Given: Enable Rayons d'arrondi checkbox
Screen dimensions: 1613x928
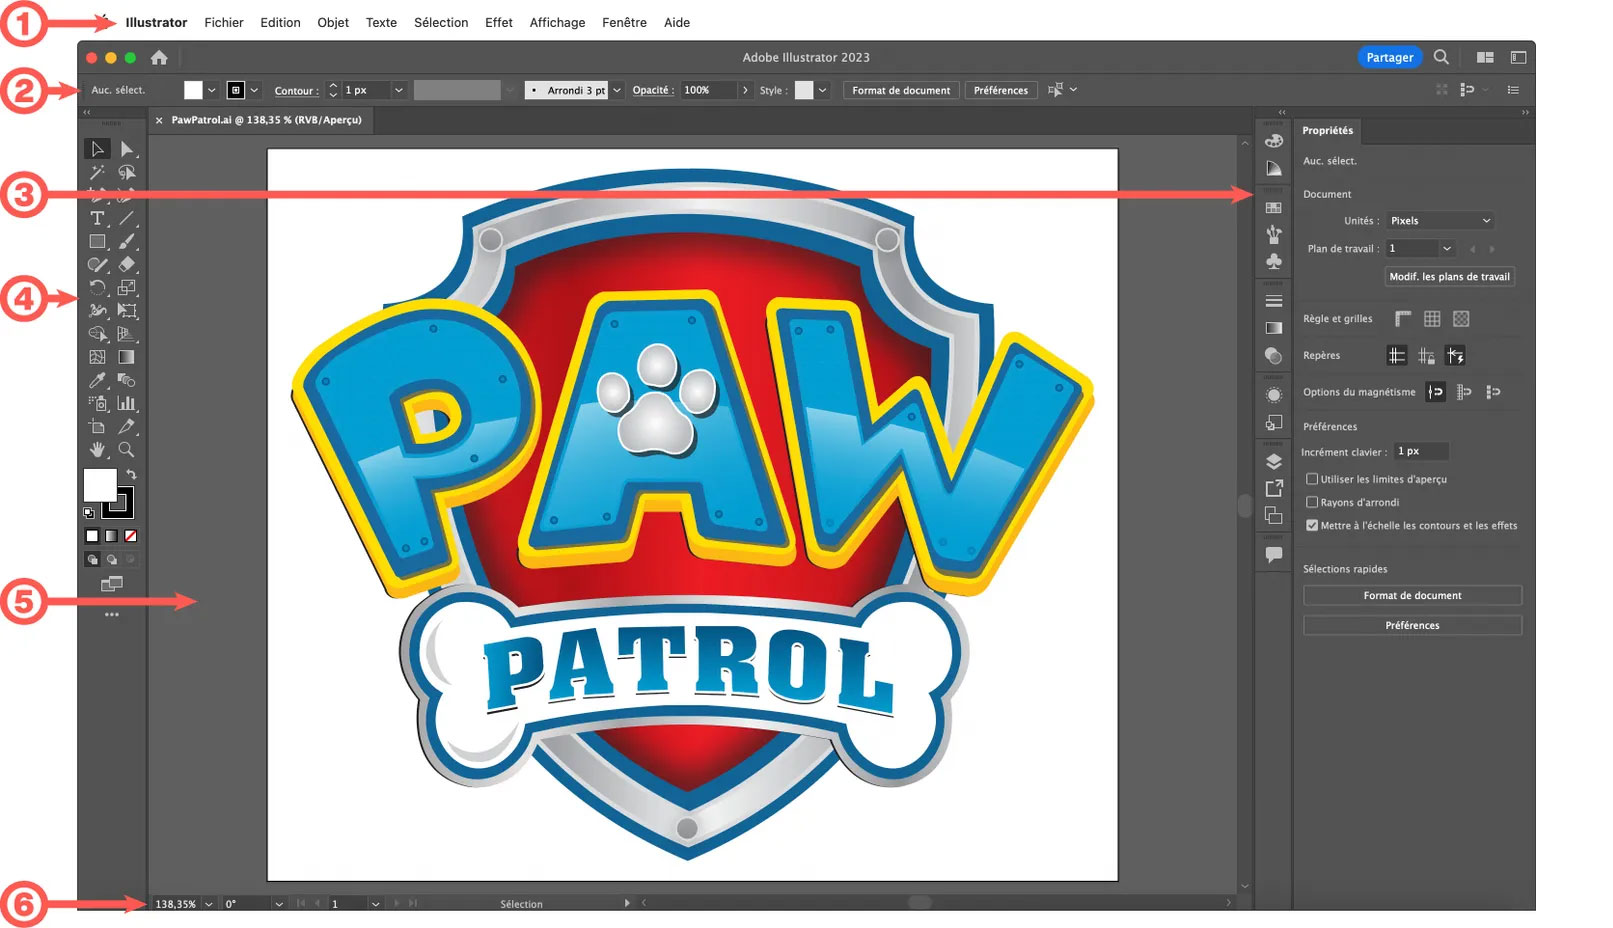Looking at the screenshot, I should 1312,502.
